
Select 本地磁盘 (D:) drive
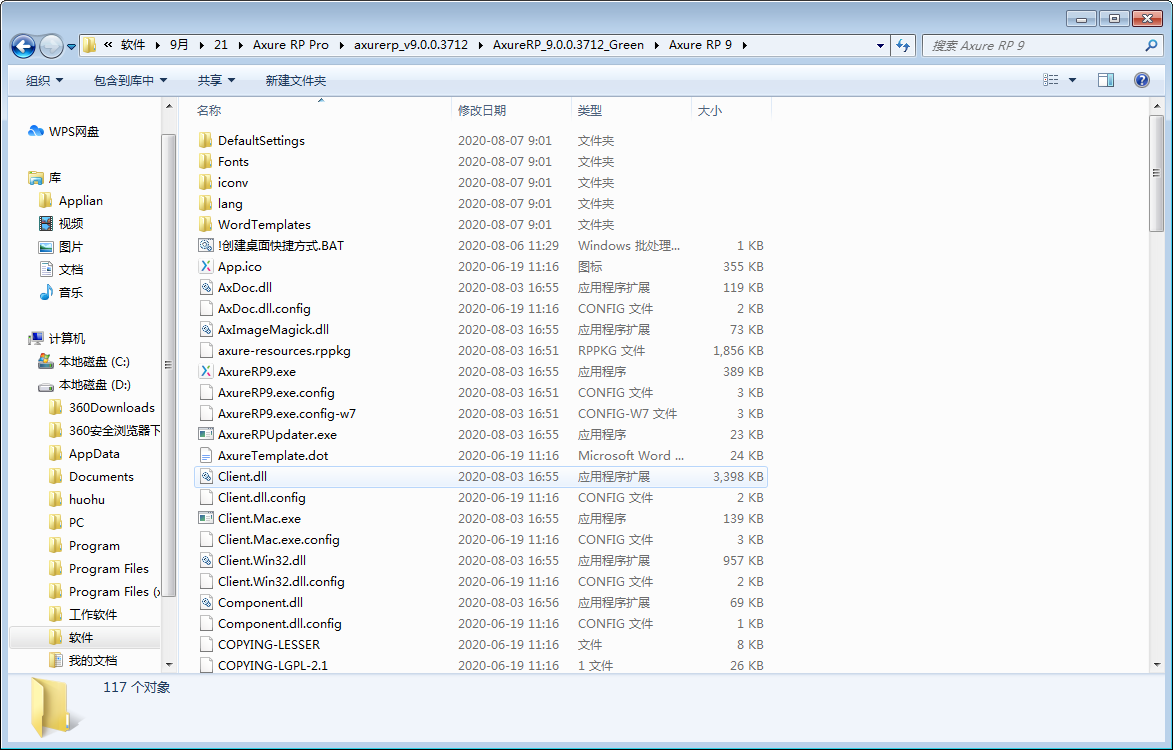(85, 384)
